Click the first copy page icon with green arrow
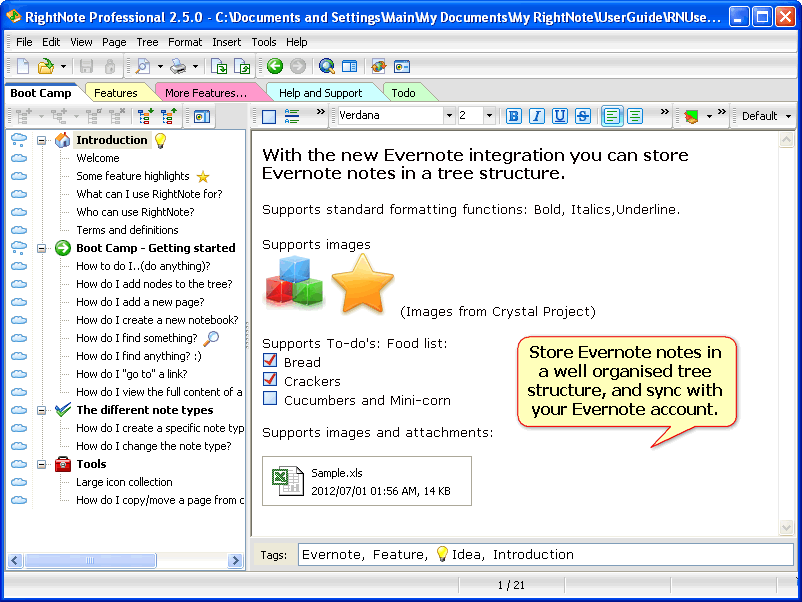 (x=219, y=66)
